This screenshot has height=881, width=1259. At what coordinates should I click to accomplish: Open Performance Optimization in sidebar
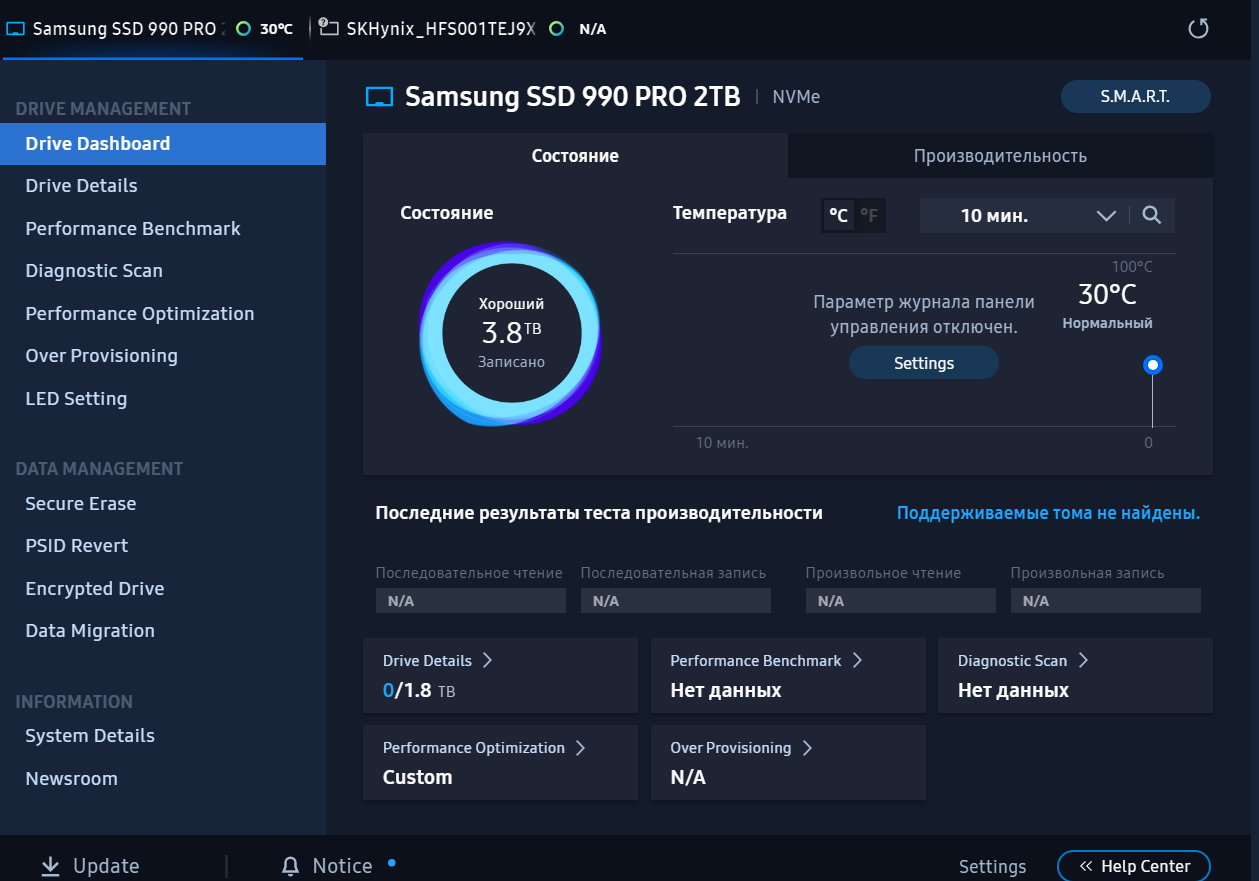click(x=163, y=314)
